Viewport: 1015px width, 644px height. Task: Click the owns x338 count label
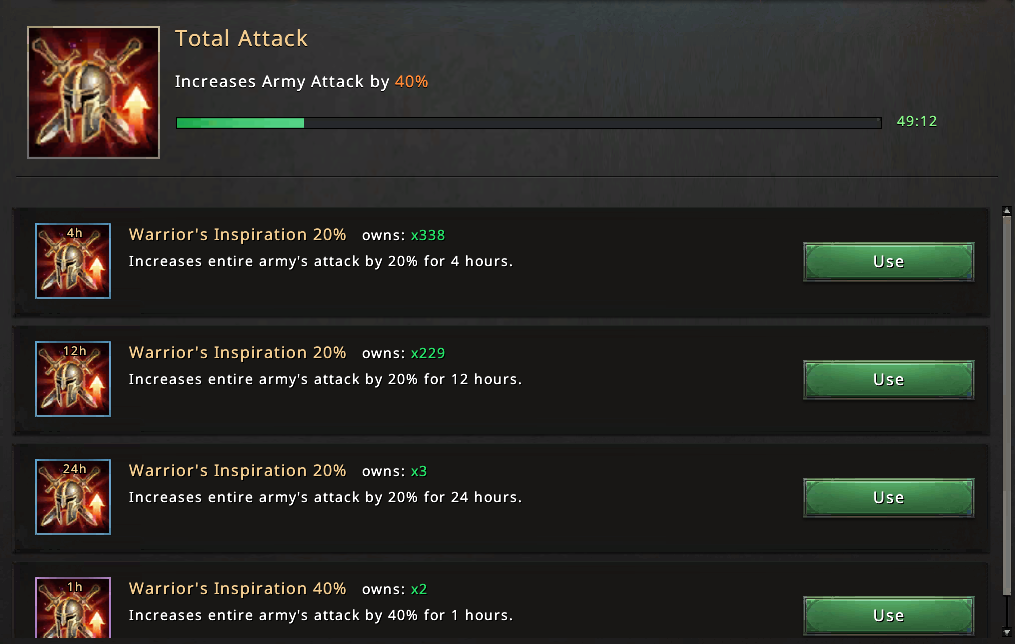[403, 235]
